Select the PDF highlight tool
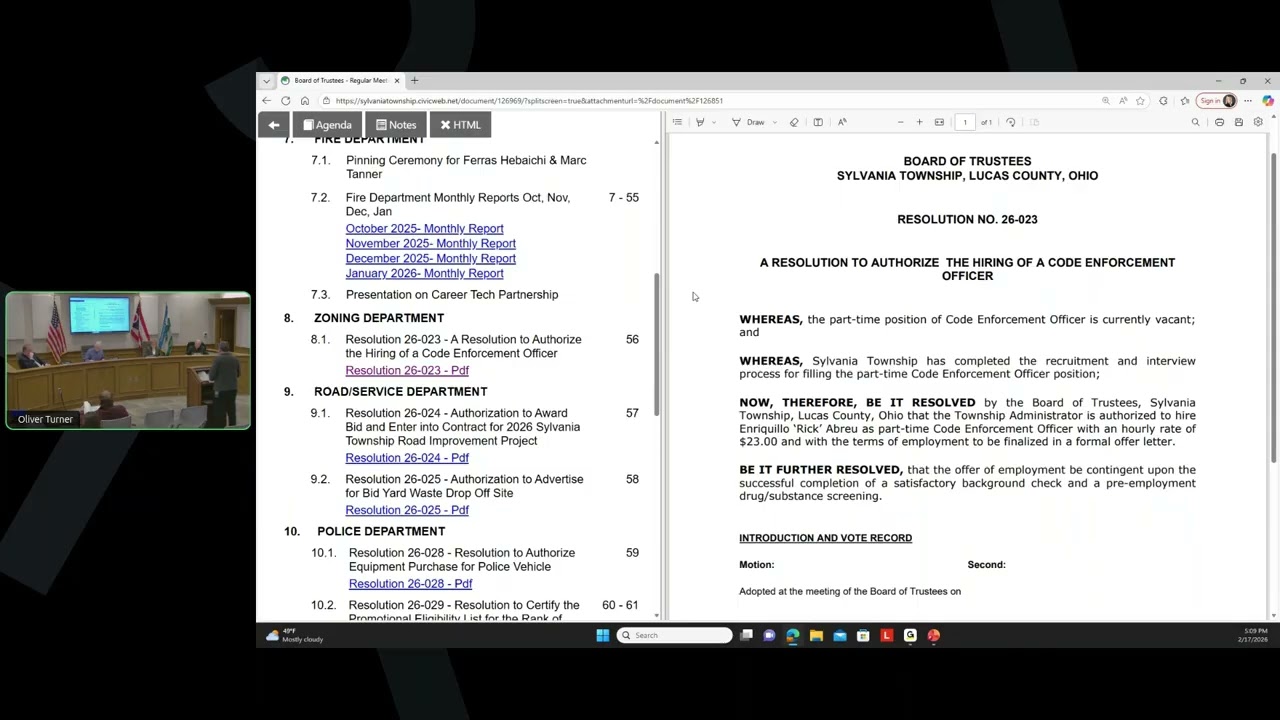The height and width of the screenshot is (720, 1280). 700,122
